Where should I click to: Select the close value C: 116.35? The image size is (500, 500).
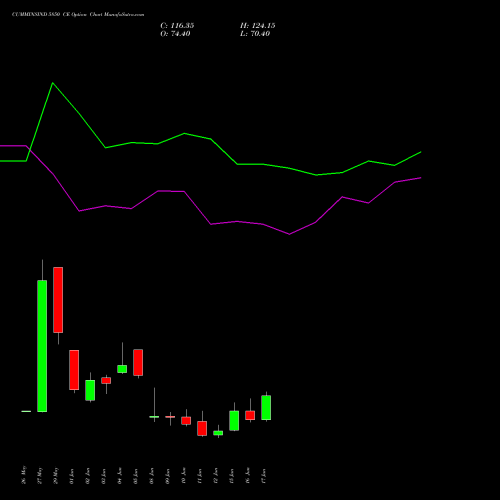(x=177, y=26)
